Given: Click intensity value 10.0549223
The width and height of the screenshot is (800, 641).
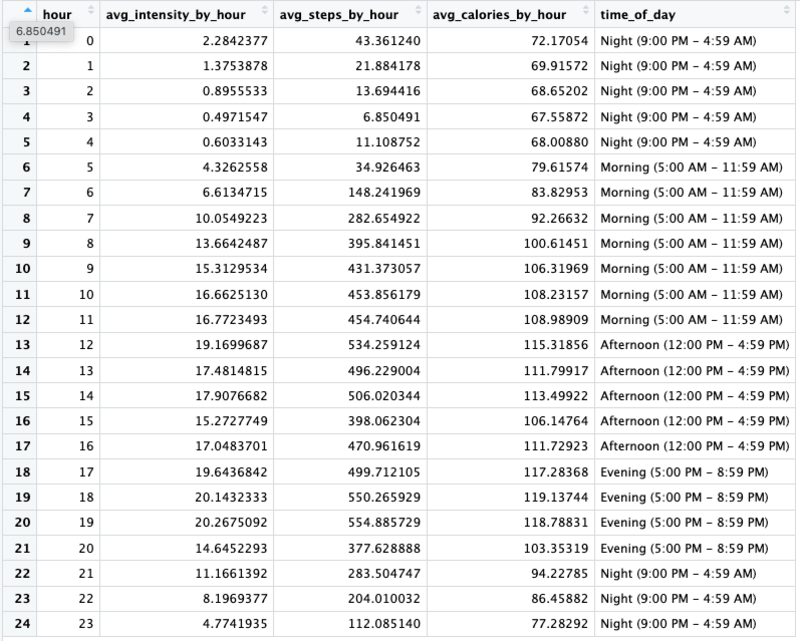Looking at the screenshot, I should (231, 218).
